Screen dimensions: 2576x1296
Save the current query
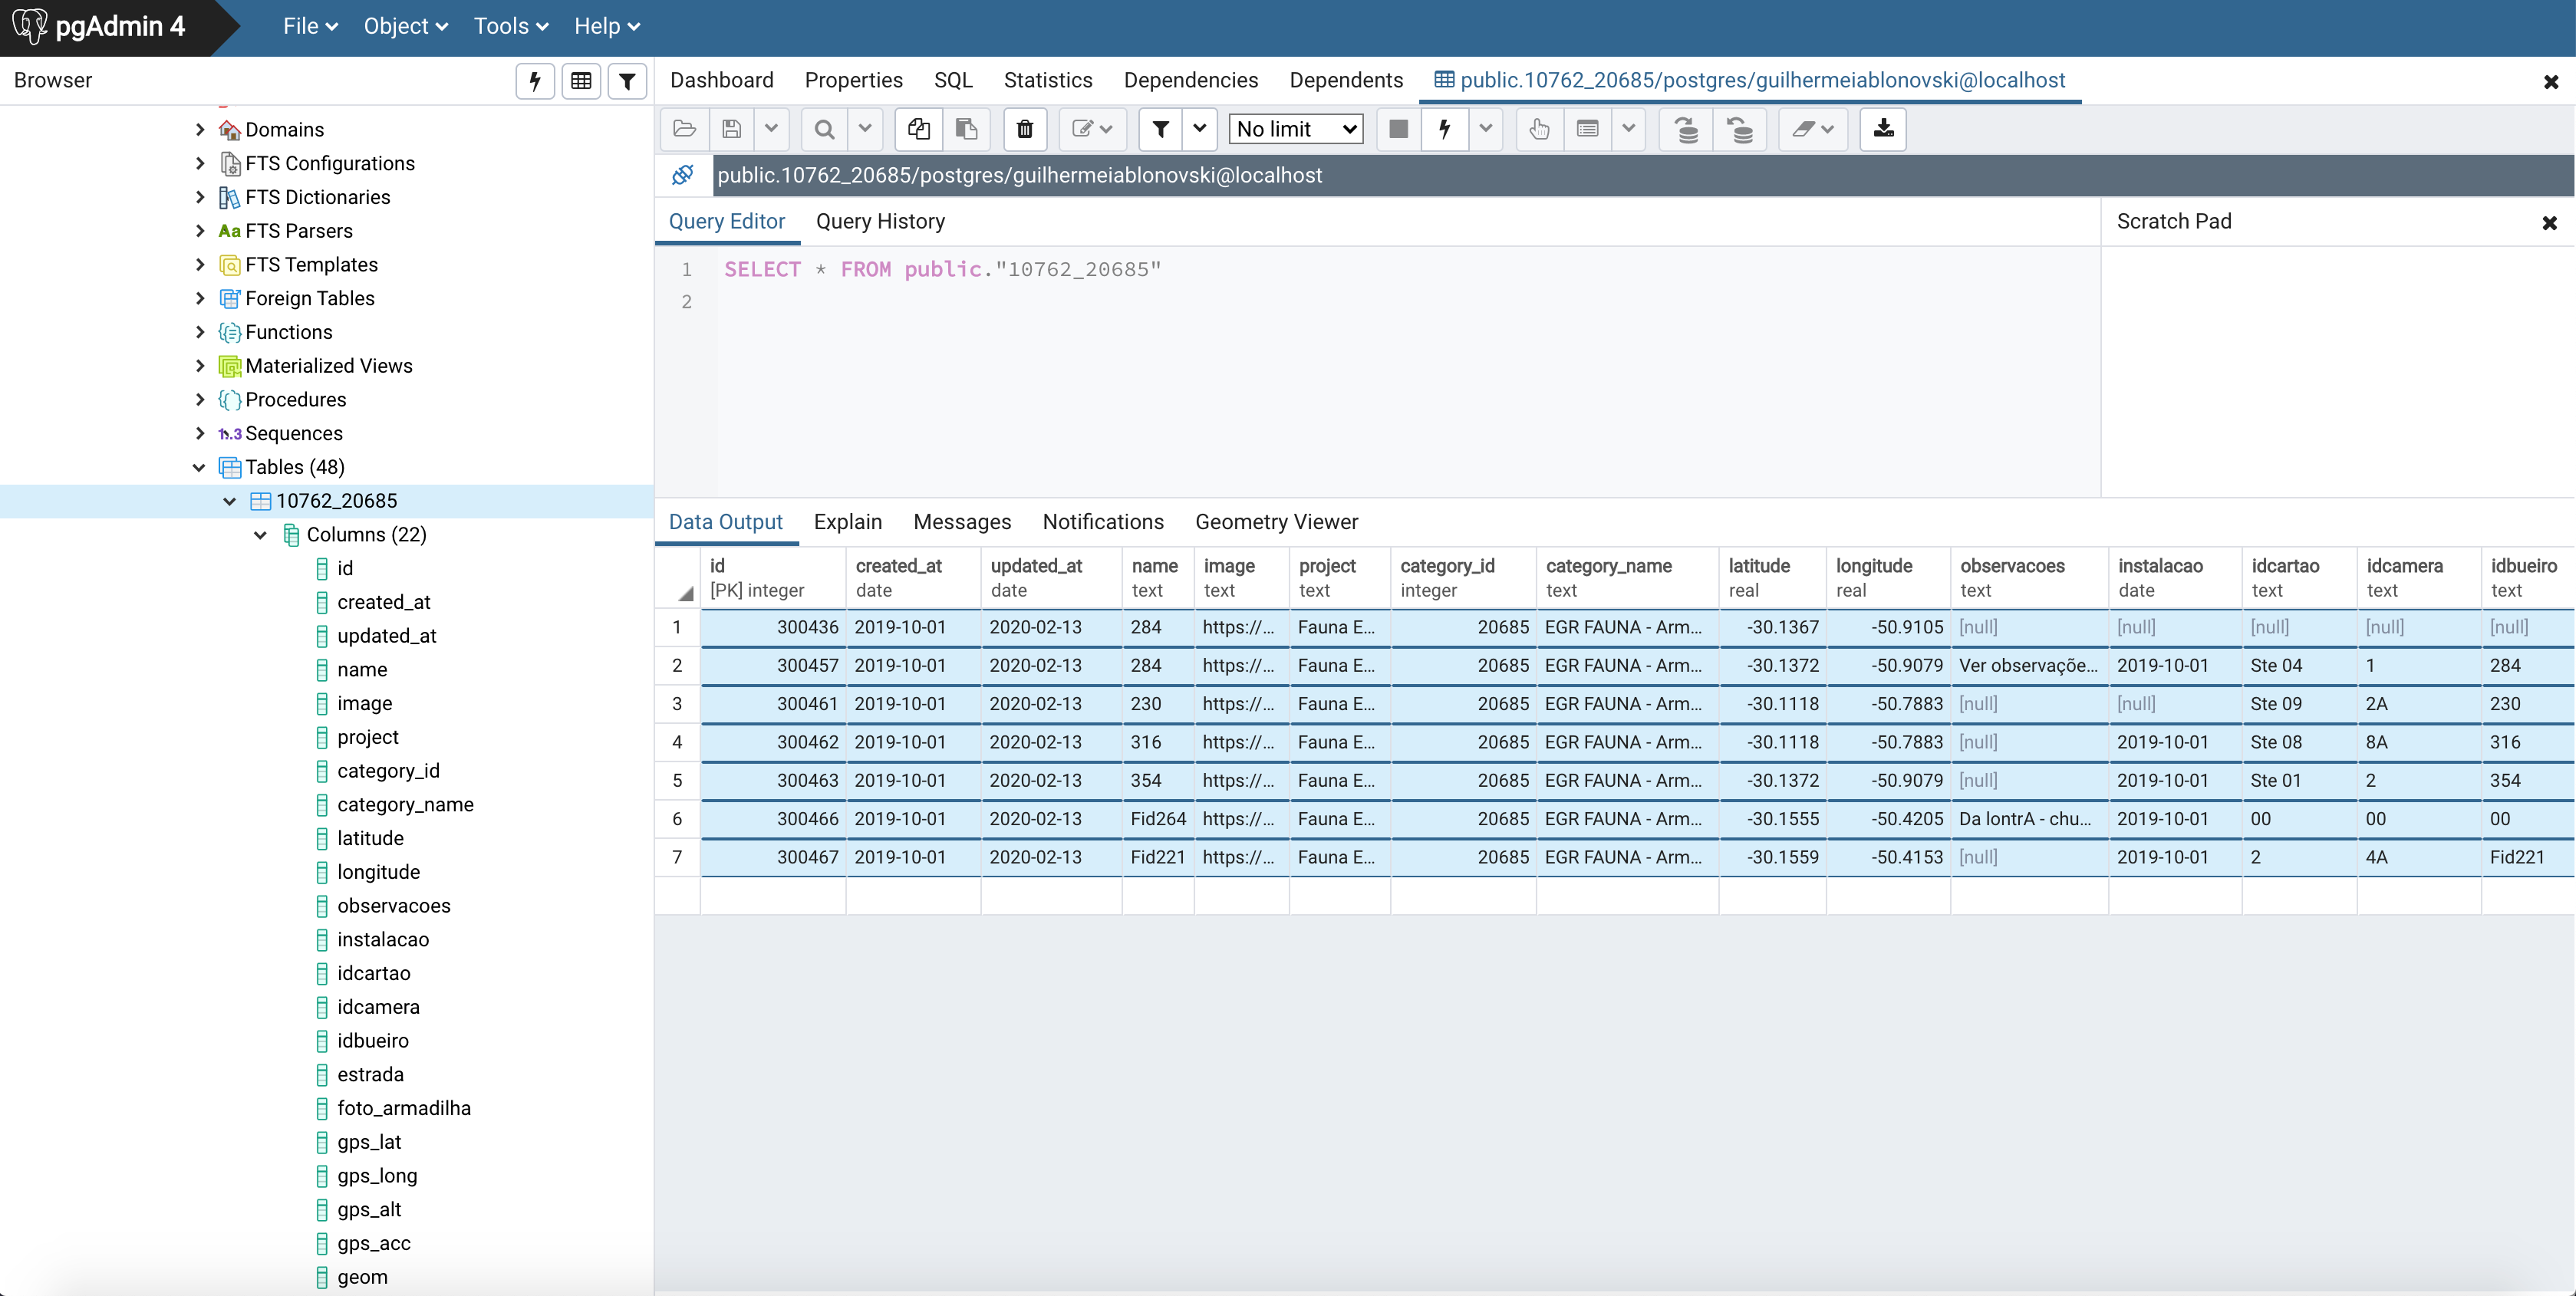731,129
